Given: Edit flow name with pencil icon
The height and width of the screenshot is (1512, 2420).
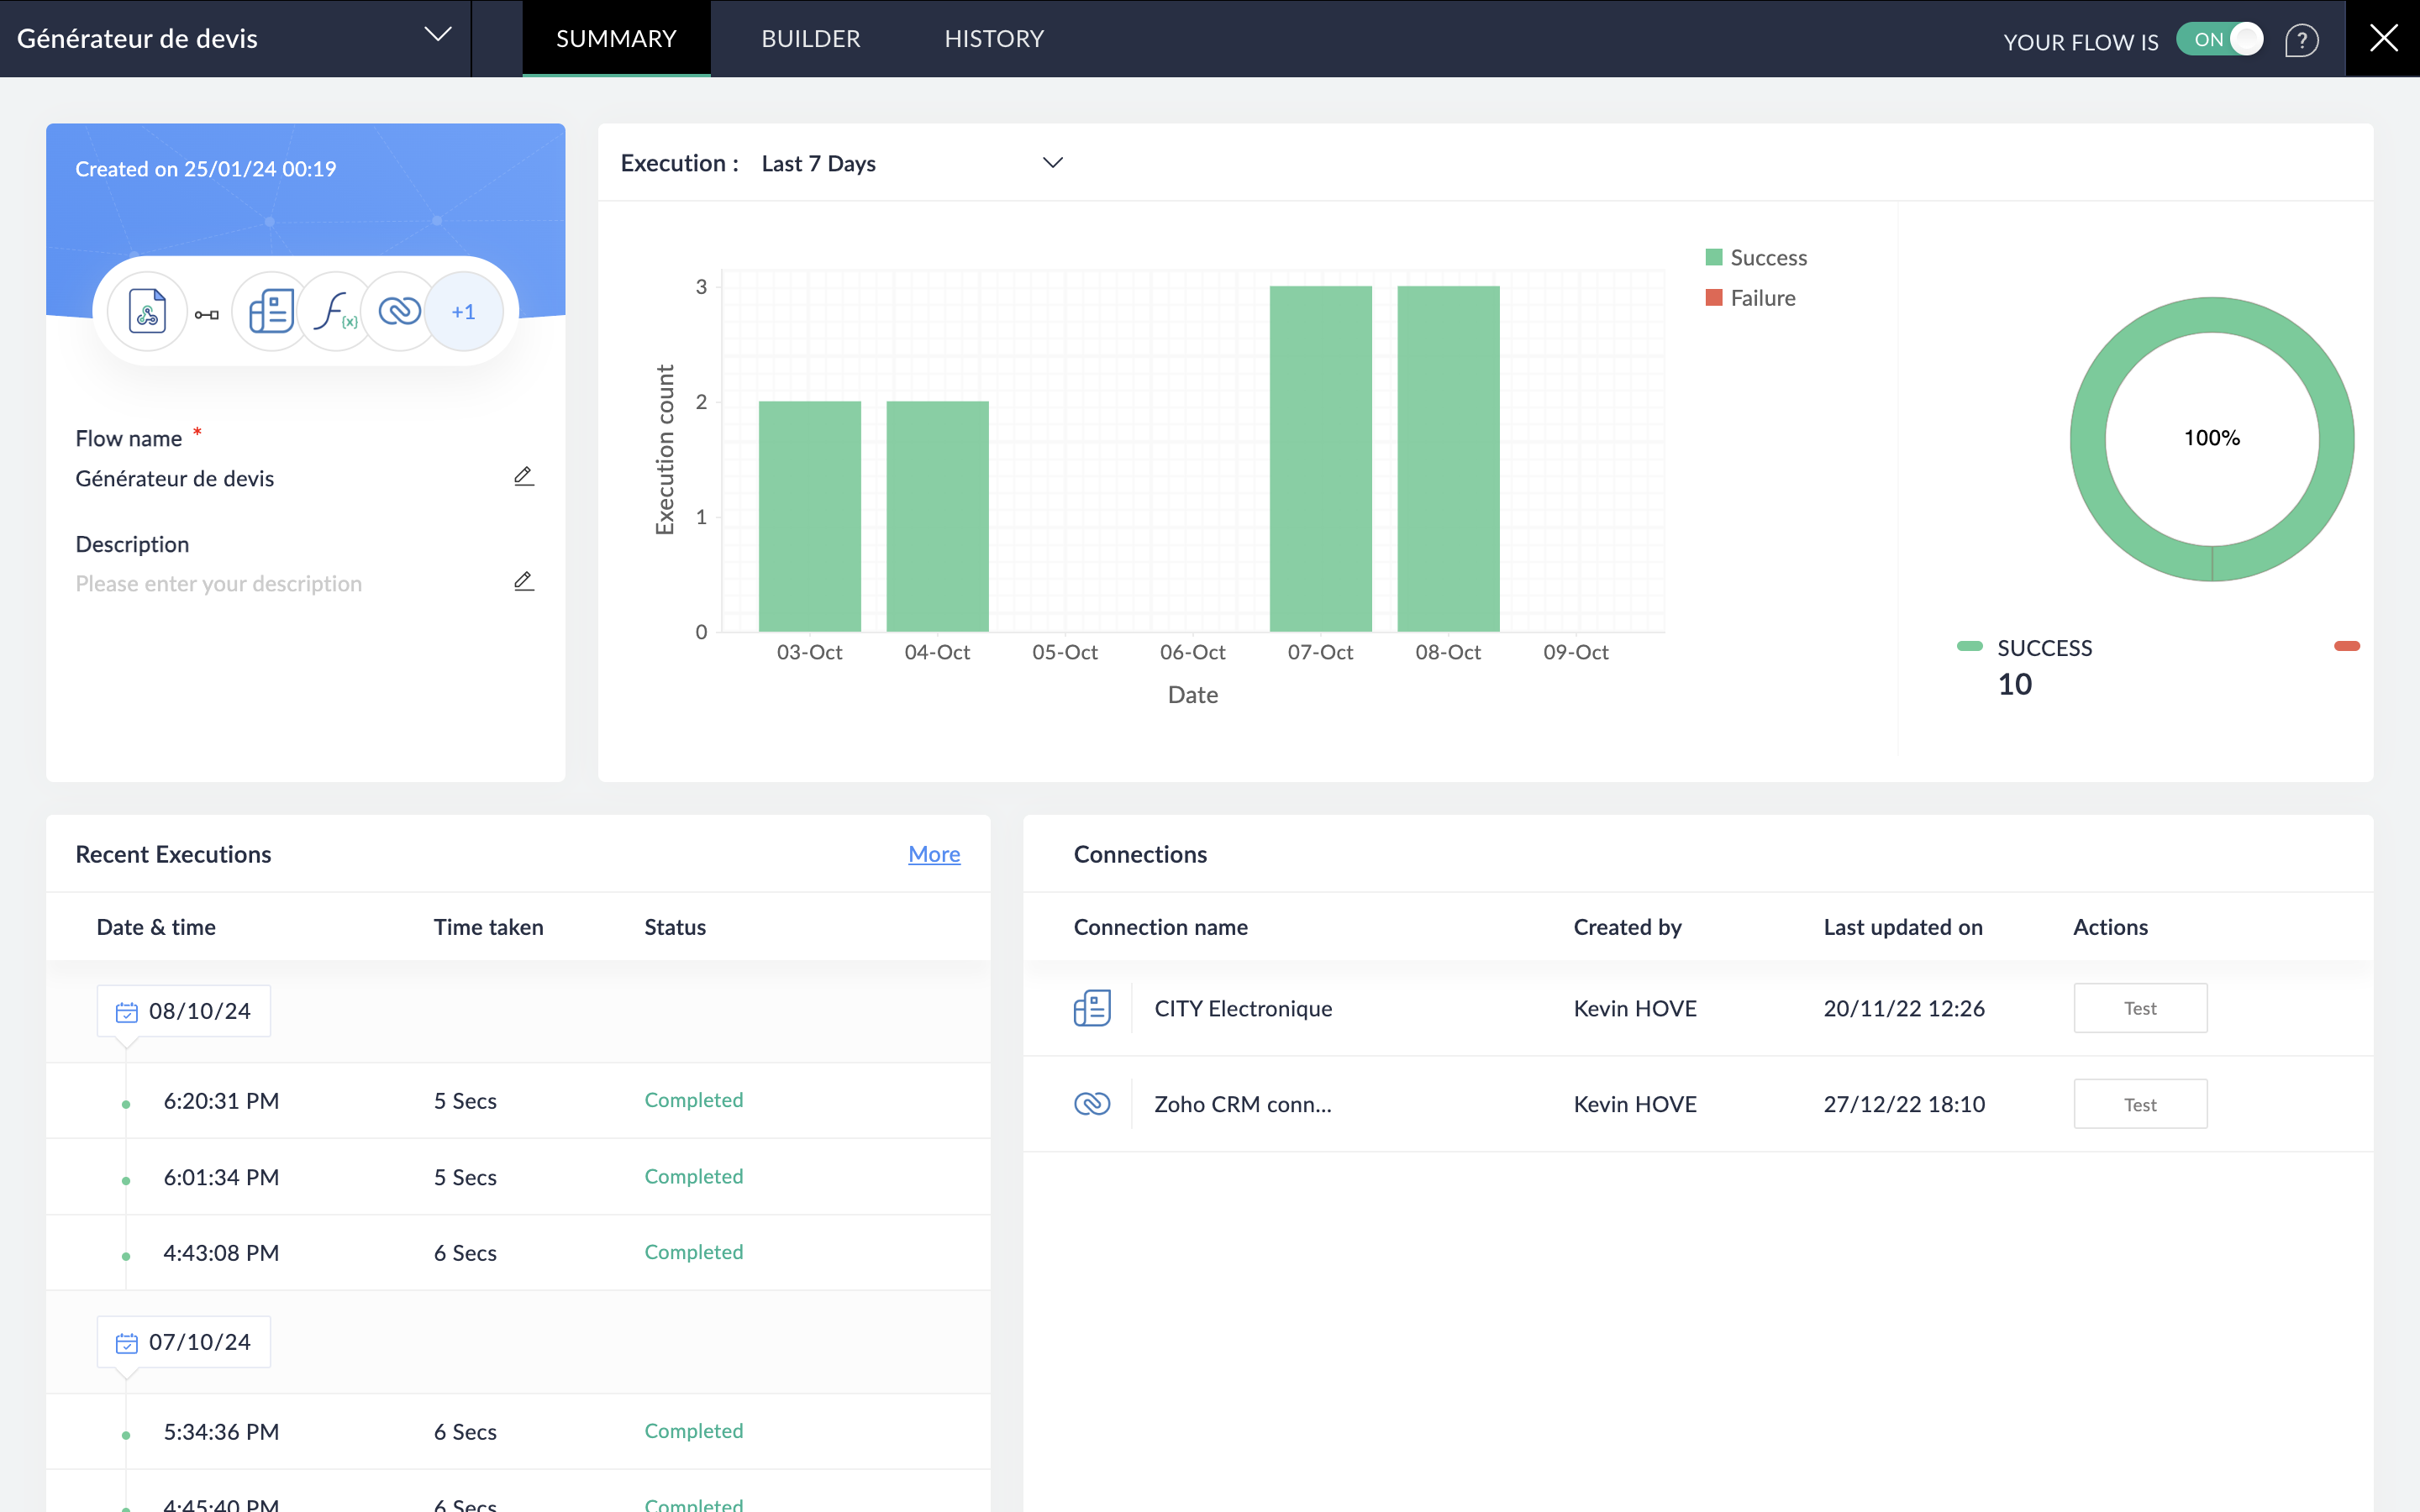Looking at the screenshot, I should 523,477.
